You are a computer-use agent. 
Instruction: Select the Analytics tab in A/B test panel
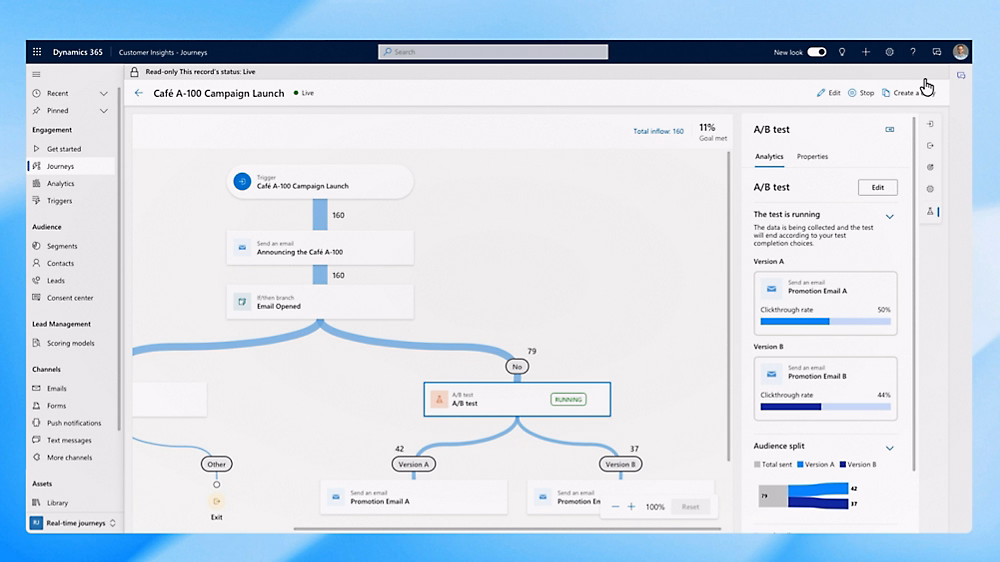coord(769,157)
